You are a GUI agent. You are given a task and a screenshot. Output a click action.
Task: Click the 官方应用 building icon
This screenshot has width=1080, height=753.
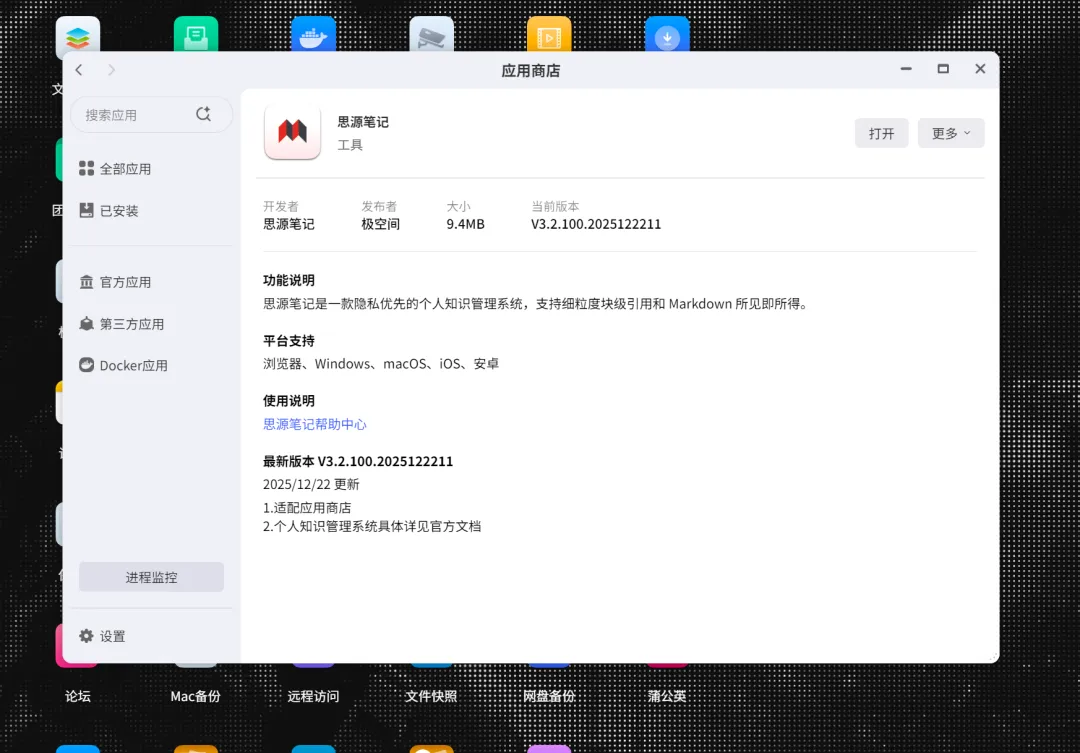click(x=86, y=282)
